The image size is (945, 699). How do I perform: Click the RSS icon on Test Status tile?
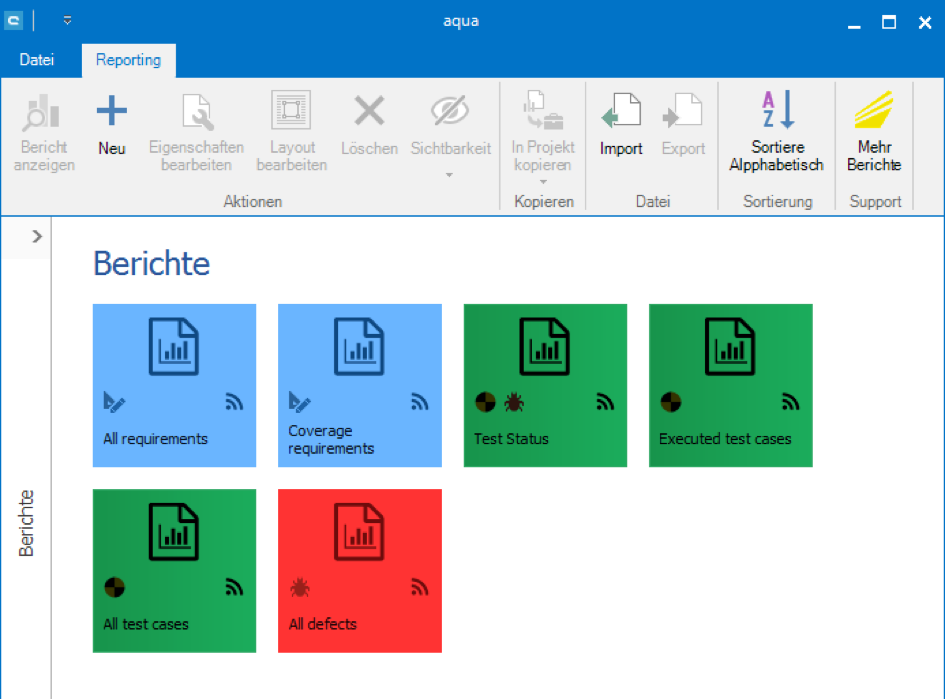pyautogui.click(x=605, y=402)
